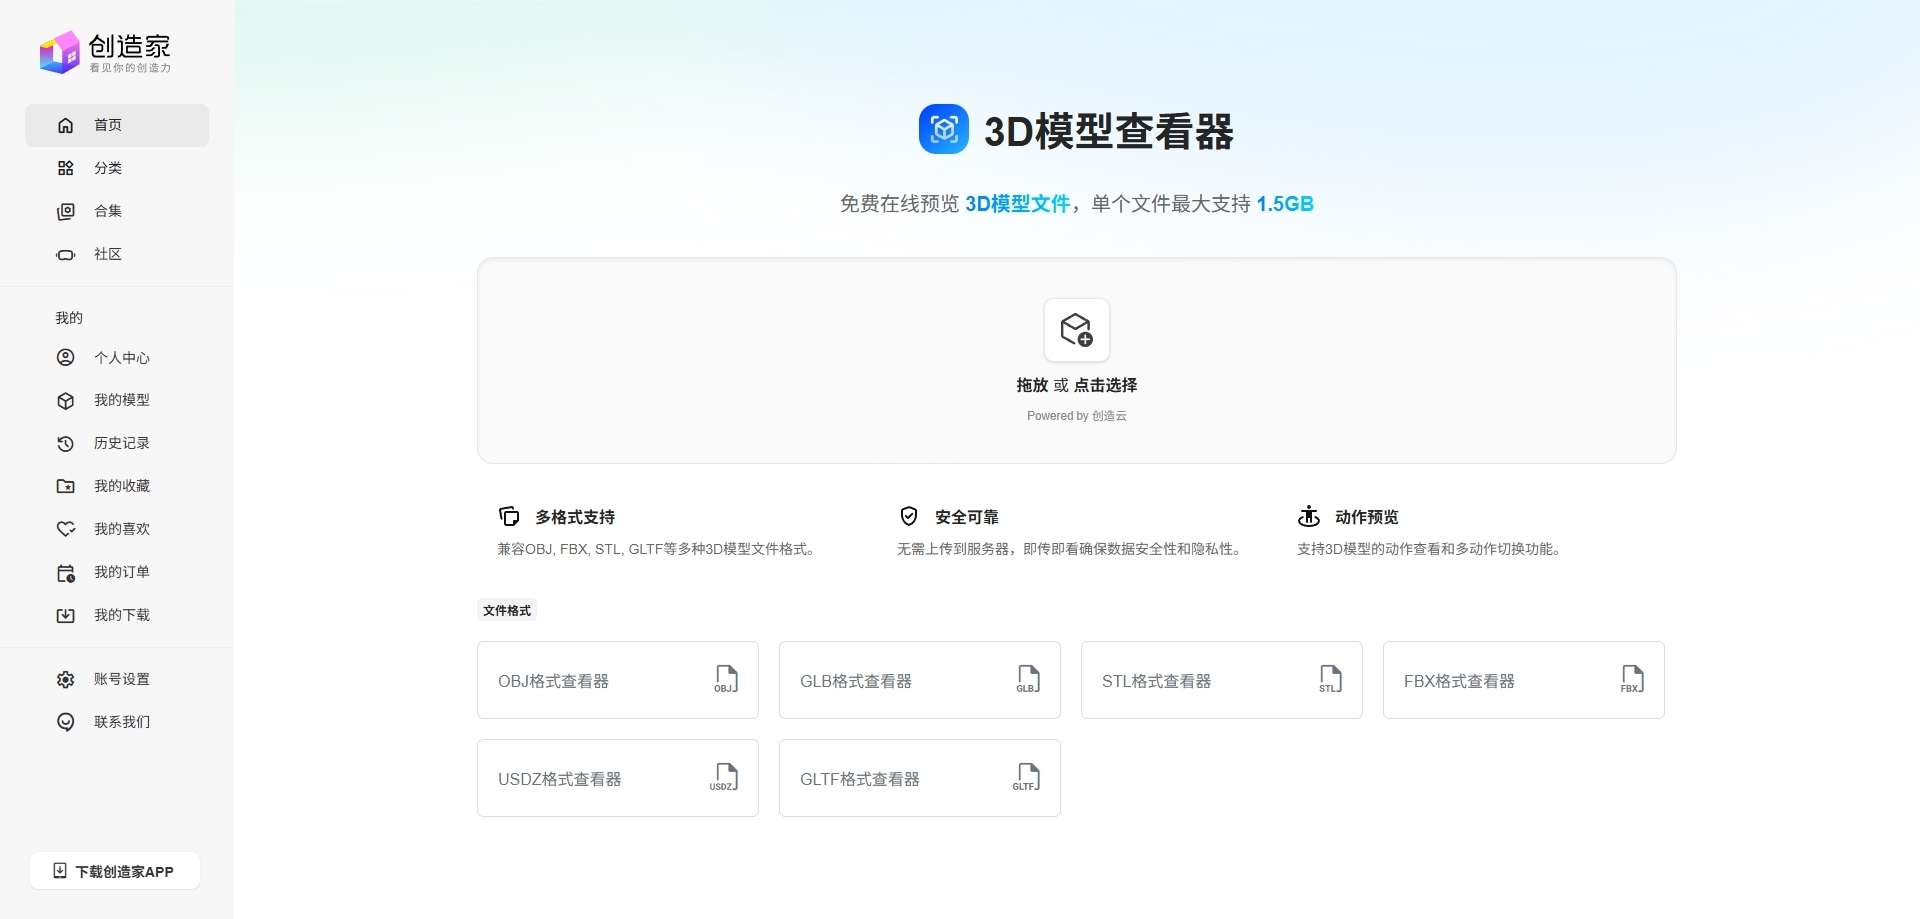Open 个人中心 personal center
The width and height of the screenshot is (1920, 919).
coord(121,357)
